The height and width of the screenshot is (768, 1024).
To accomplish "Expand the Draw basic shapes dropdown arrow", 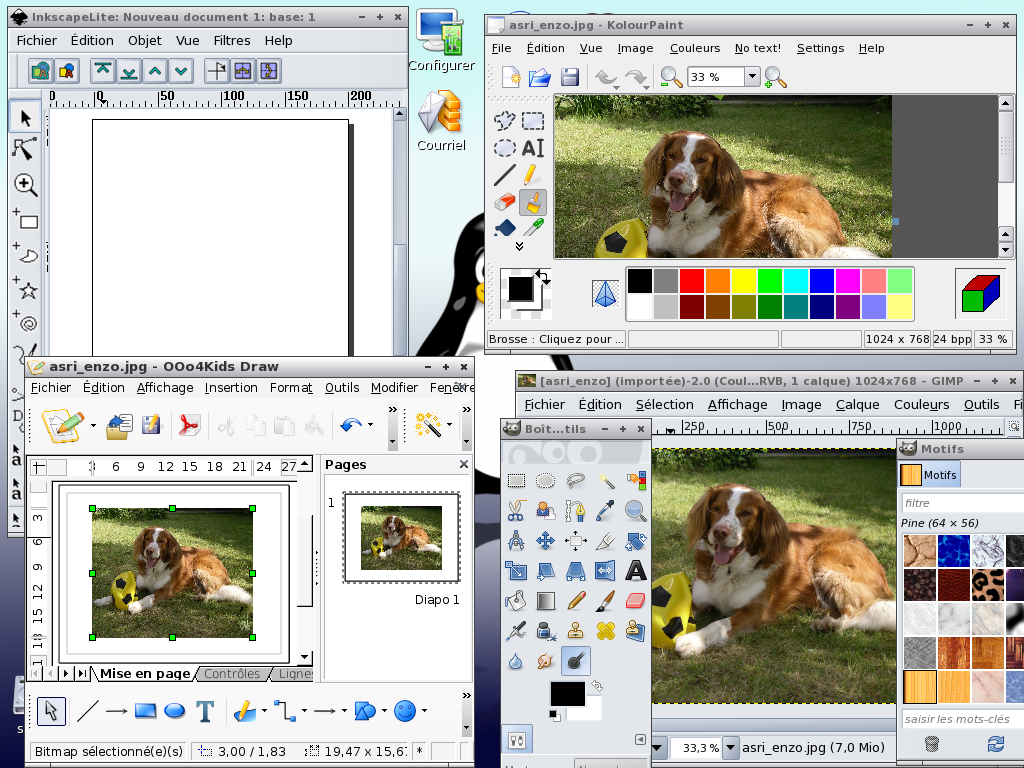I will [x=384, y=711].
